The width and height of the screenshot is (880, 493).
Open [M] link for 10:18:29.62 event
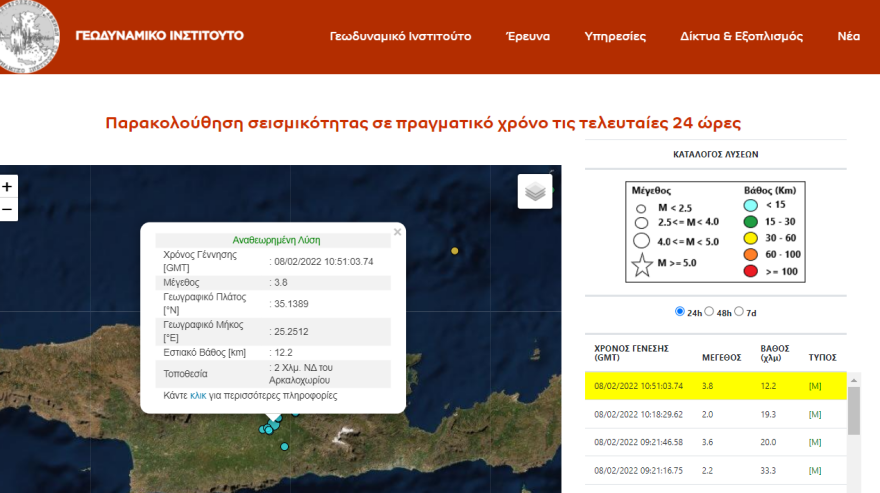815,414
